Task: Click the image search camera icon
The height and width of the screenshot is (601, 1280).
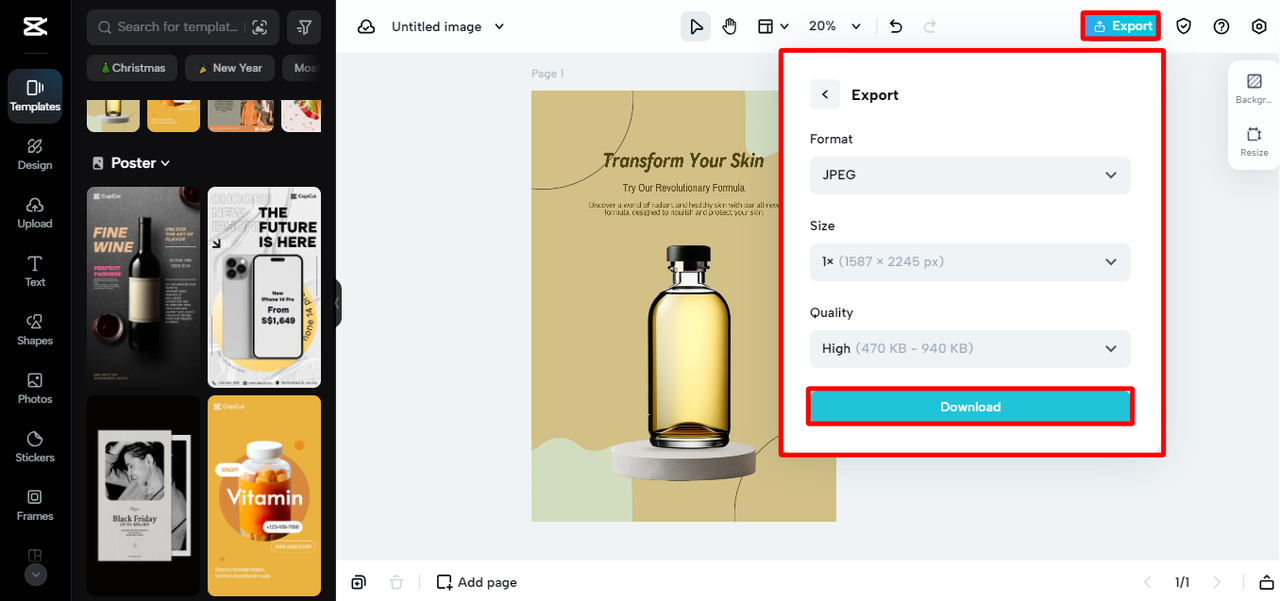Action: pyautogui.click(x=260, y=27)
